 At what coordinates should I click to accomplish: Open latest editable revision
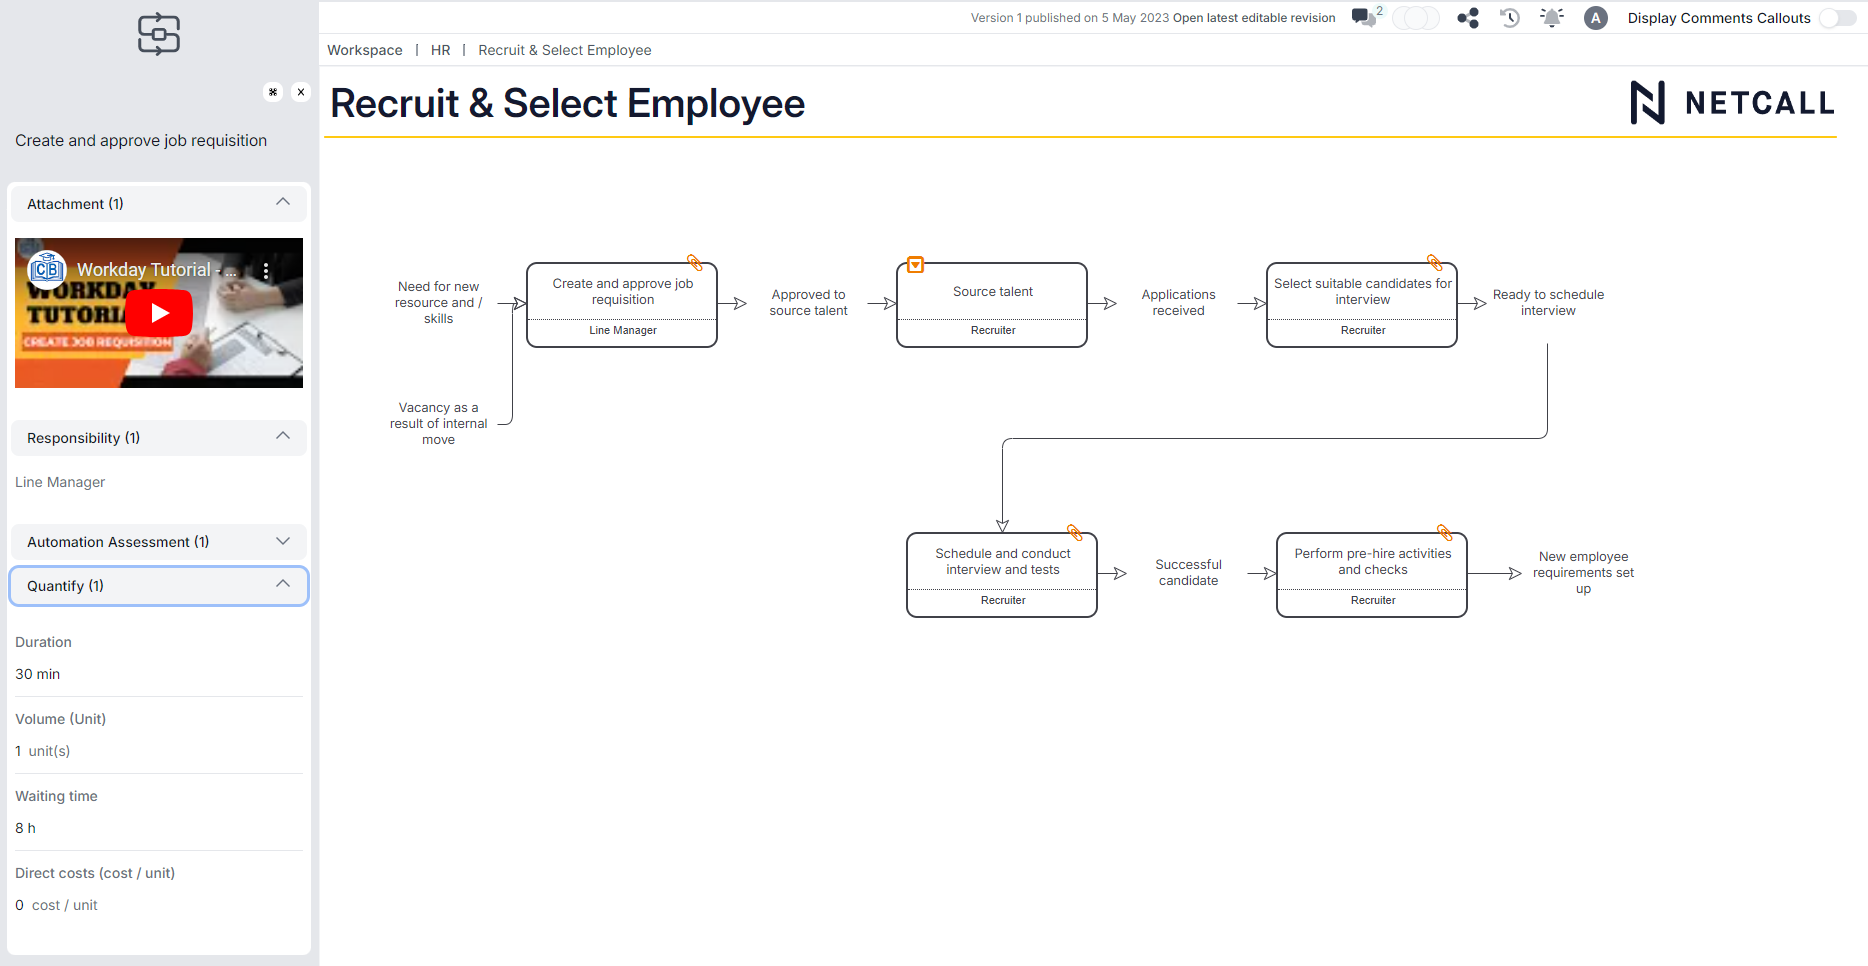click(x=1253, y=17)
